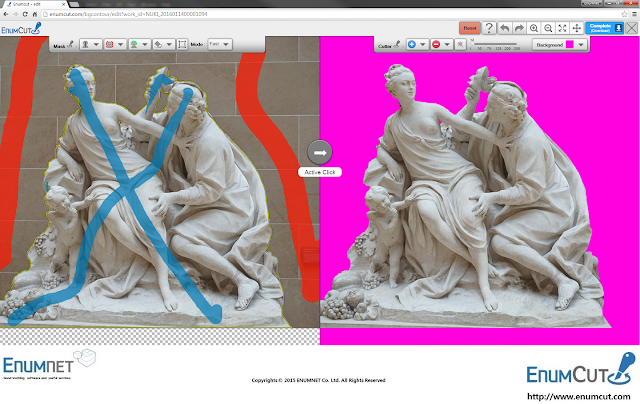Reload the browser page
This screenshot has width=640, height=404.
coord(25,14)
